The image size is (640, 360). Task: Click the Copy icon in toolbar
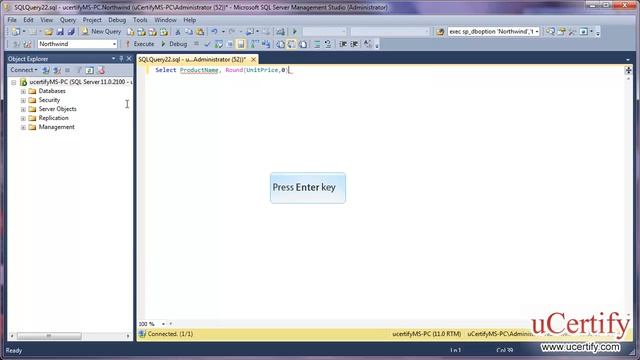click(189, 31)
